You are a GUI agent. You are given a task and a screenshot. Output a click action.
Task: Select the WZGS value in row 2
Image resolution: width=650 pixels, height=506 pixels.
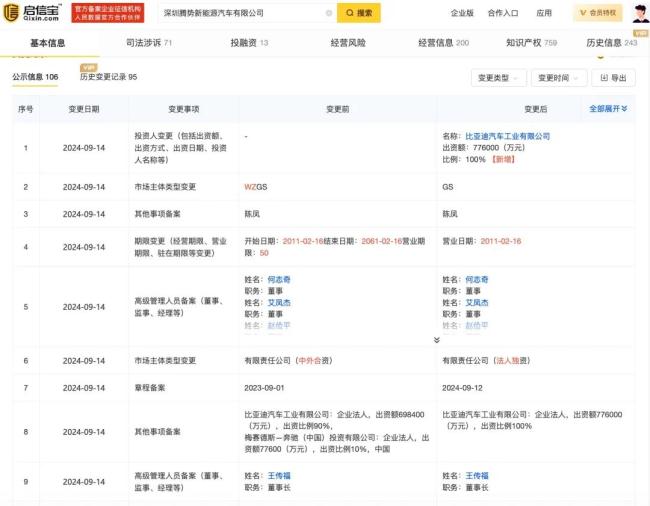pyautogui.click(x=256, y=187)
